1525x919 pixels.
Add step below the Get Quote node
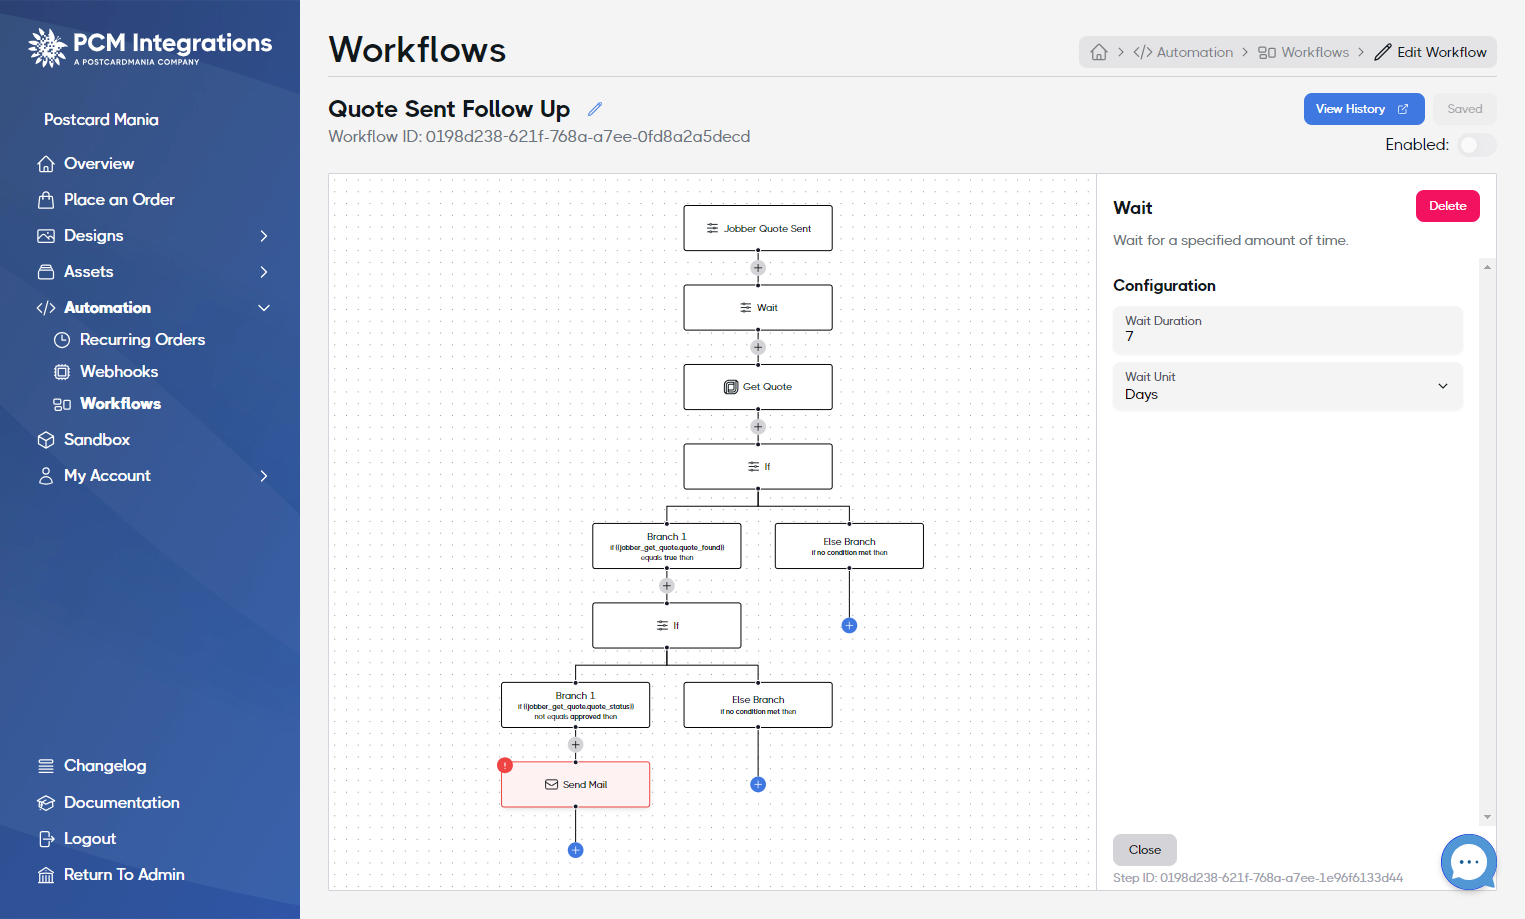(x=758, y=427)
